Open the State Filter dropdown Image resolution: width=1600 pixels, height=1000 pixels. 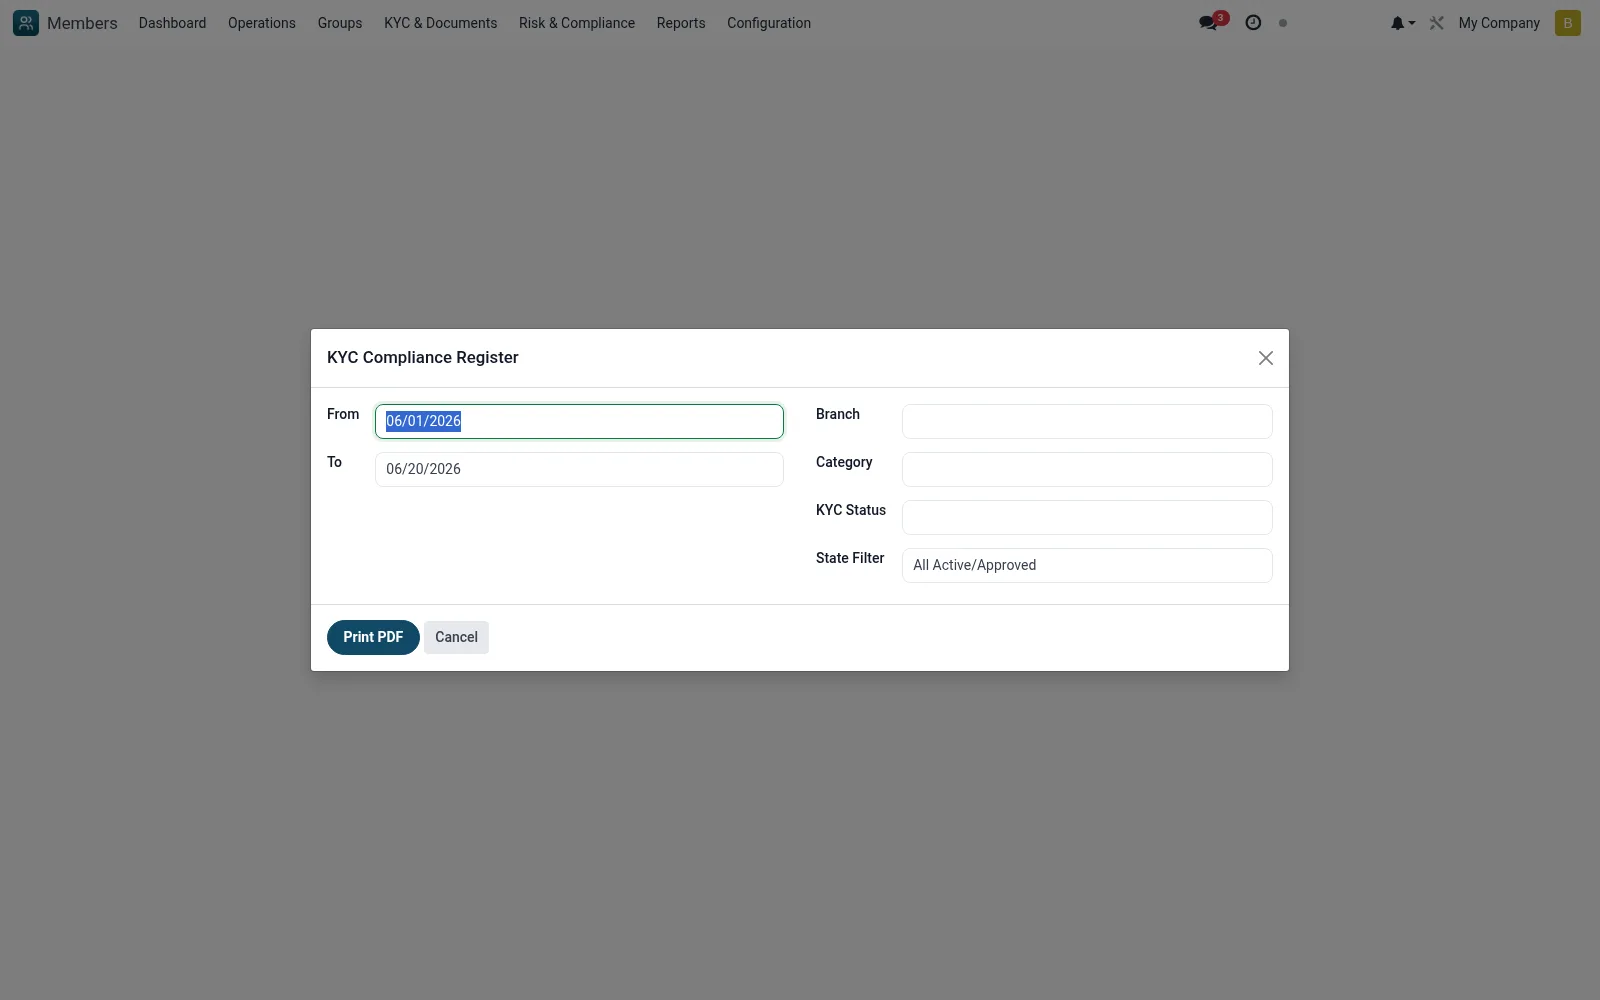1087,565
